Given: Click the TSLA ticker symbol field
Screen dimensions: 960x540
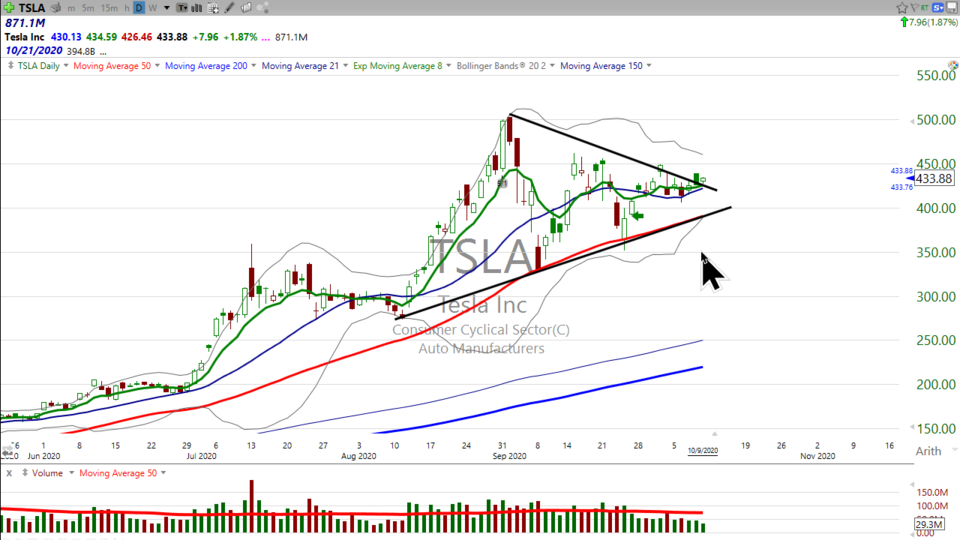Looking at the screenshot, I should point(31,8).
